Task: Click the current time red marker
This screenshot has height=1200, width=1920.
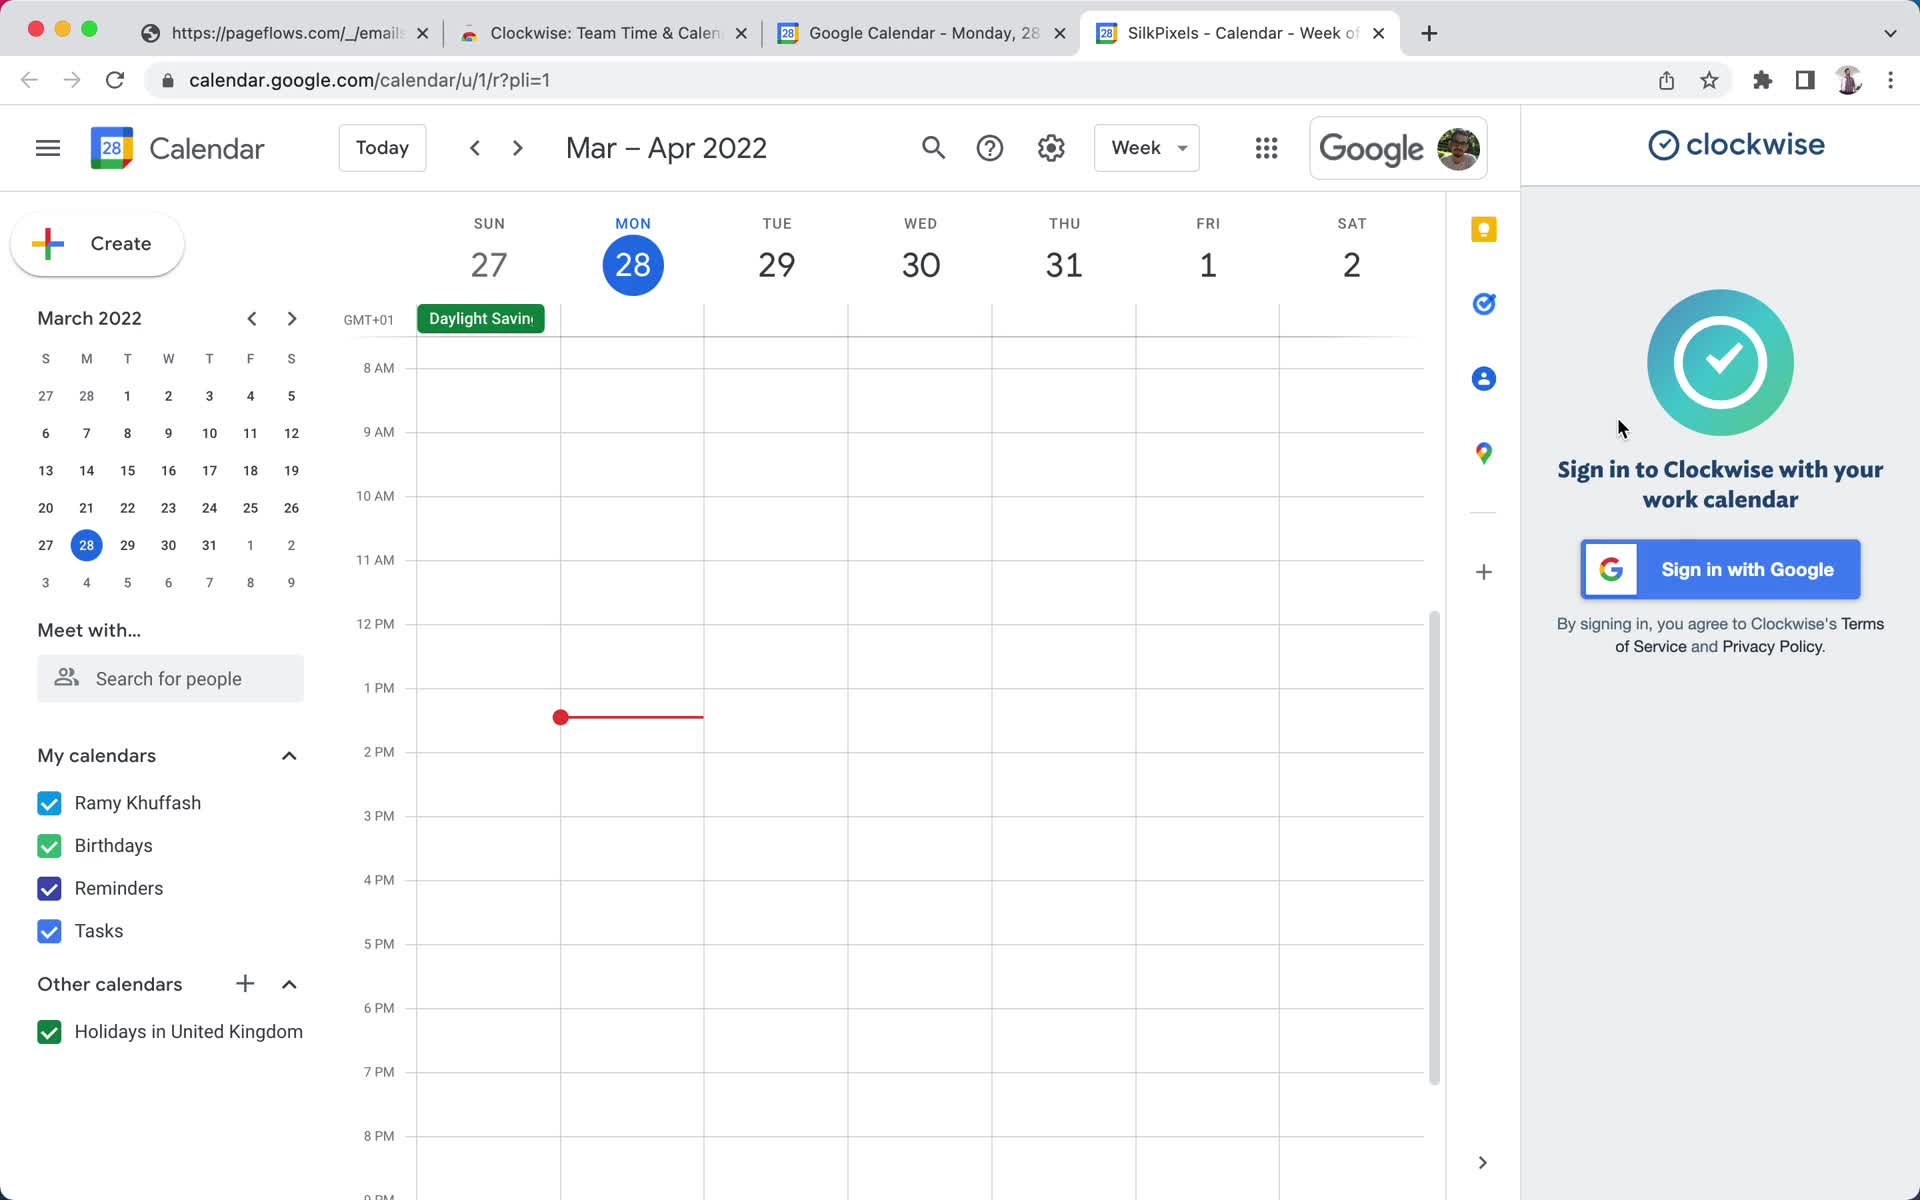Action: 561,717
